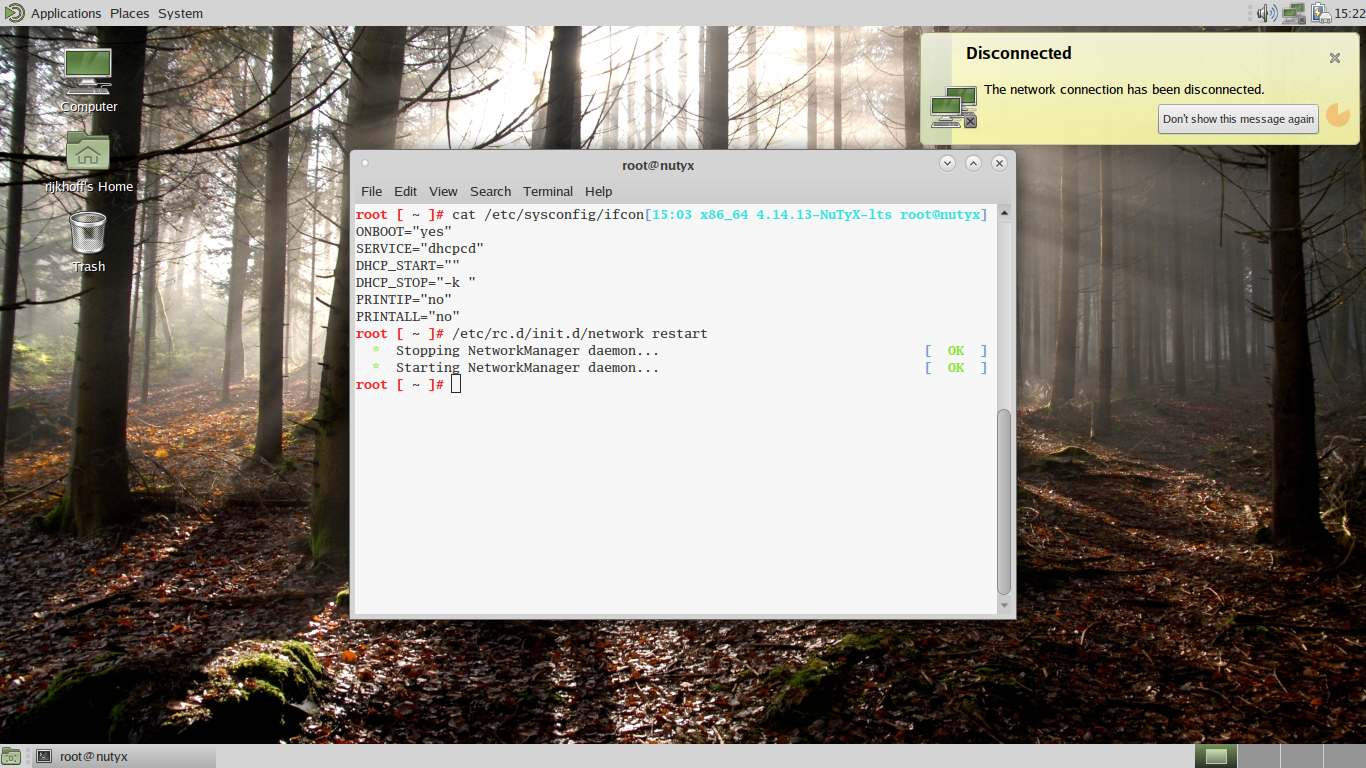Switch to the active first workspace
This screenshot has width=1366, height=768.
tap(1216, 757)
